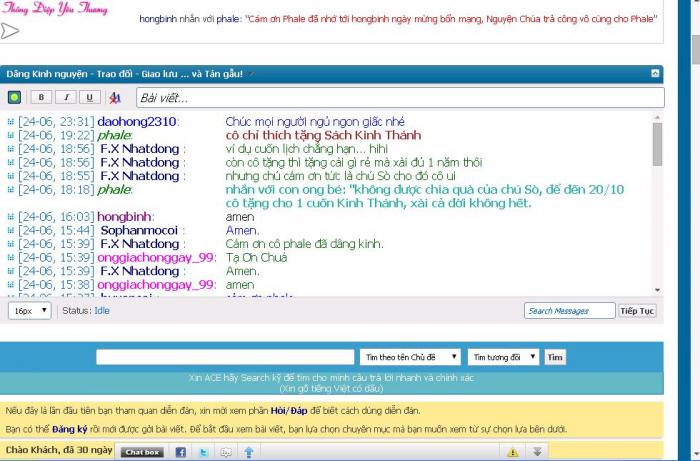The width and height of the screenshot is (700, 461).
Task: Open the 'Tìm theo tên Chủ đề' dropdown
Action: [x=411, y=357]
